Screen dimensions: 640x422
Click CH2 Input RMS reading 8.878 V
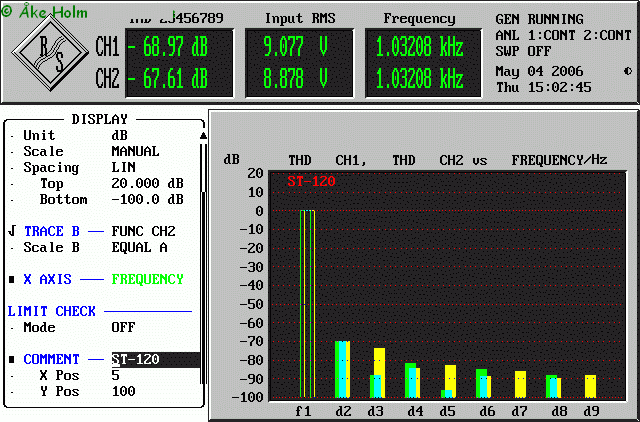[296, 78]
